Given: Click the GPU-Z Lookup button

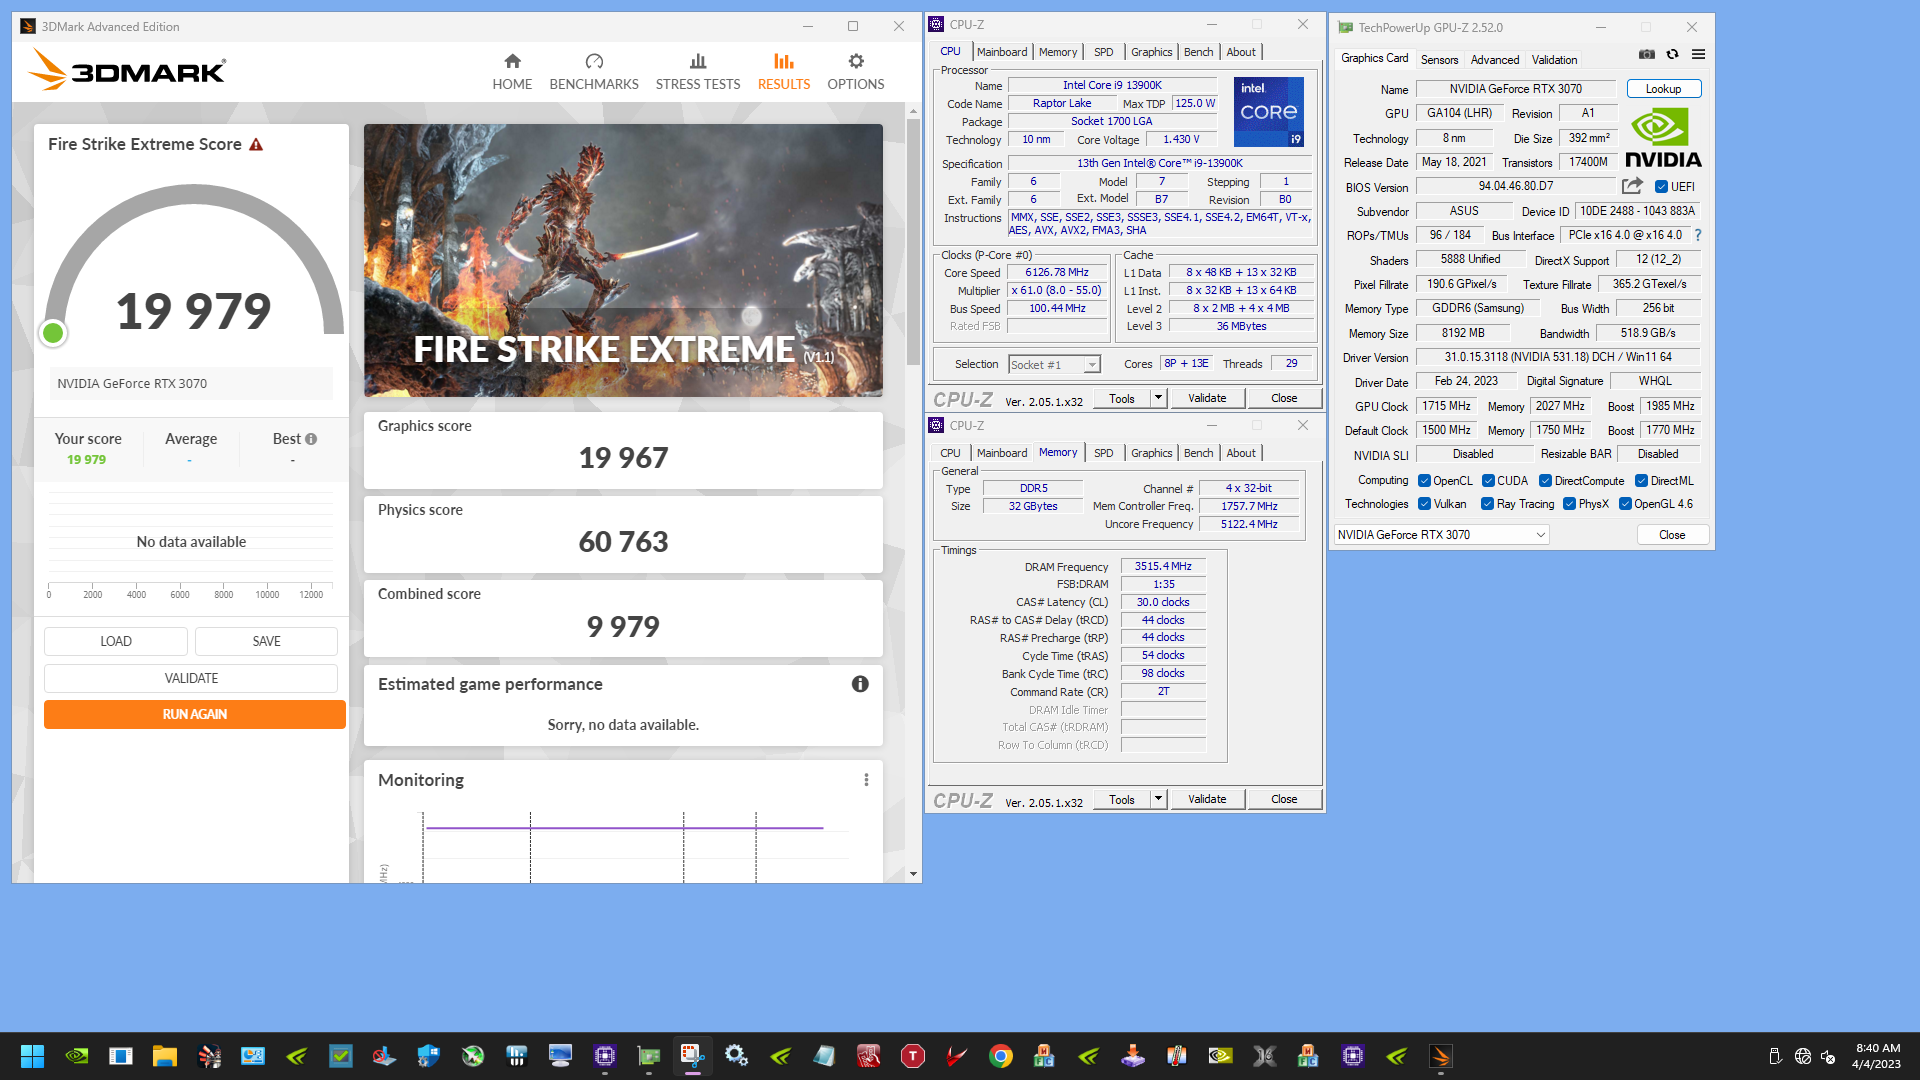Looking at the screenshot, I should (1664, 89).
